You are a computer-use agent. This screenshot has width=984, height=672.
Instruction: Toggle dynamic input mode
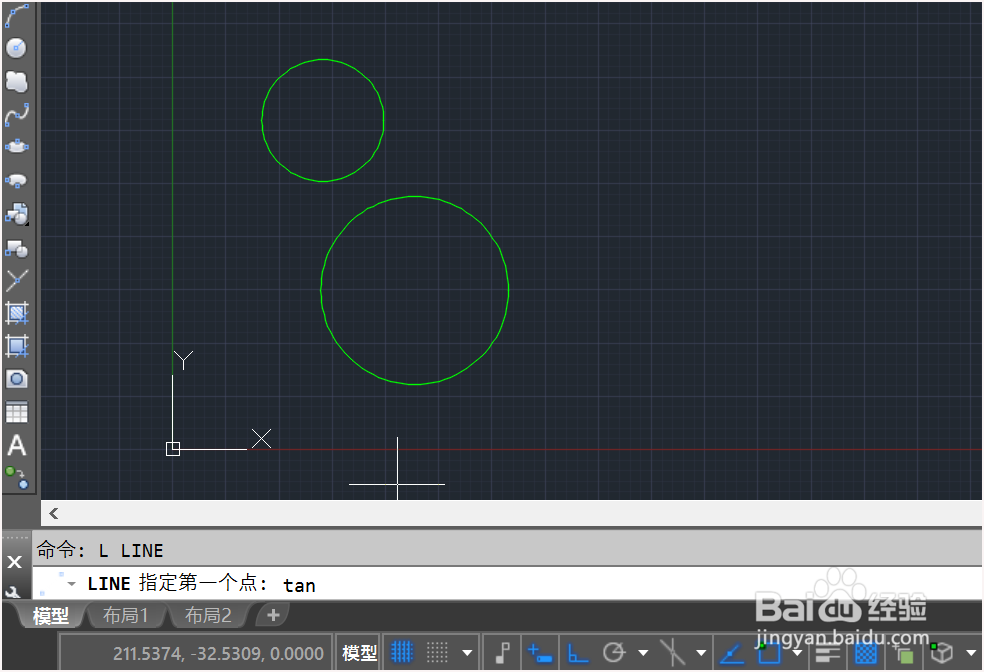point(539,653)
